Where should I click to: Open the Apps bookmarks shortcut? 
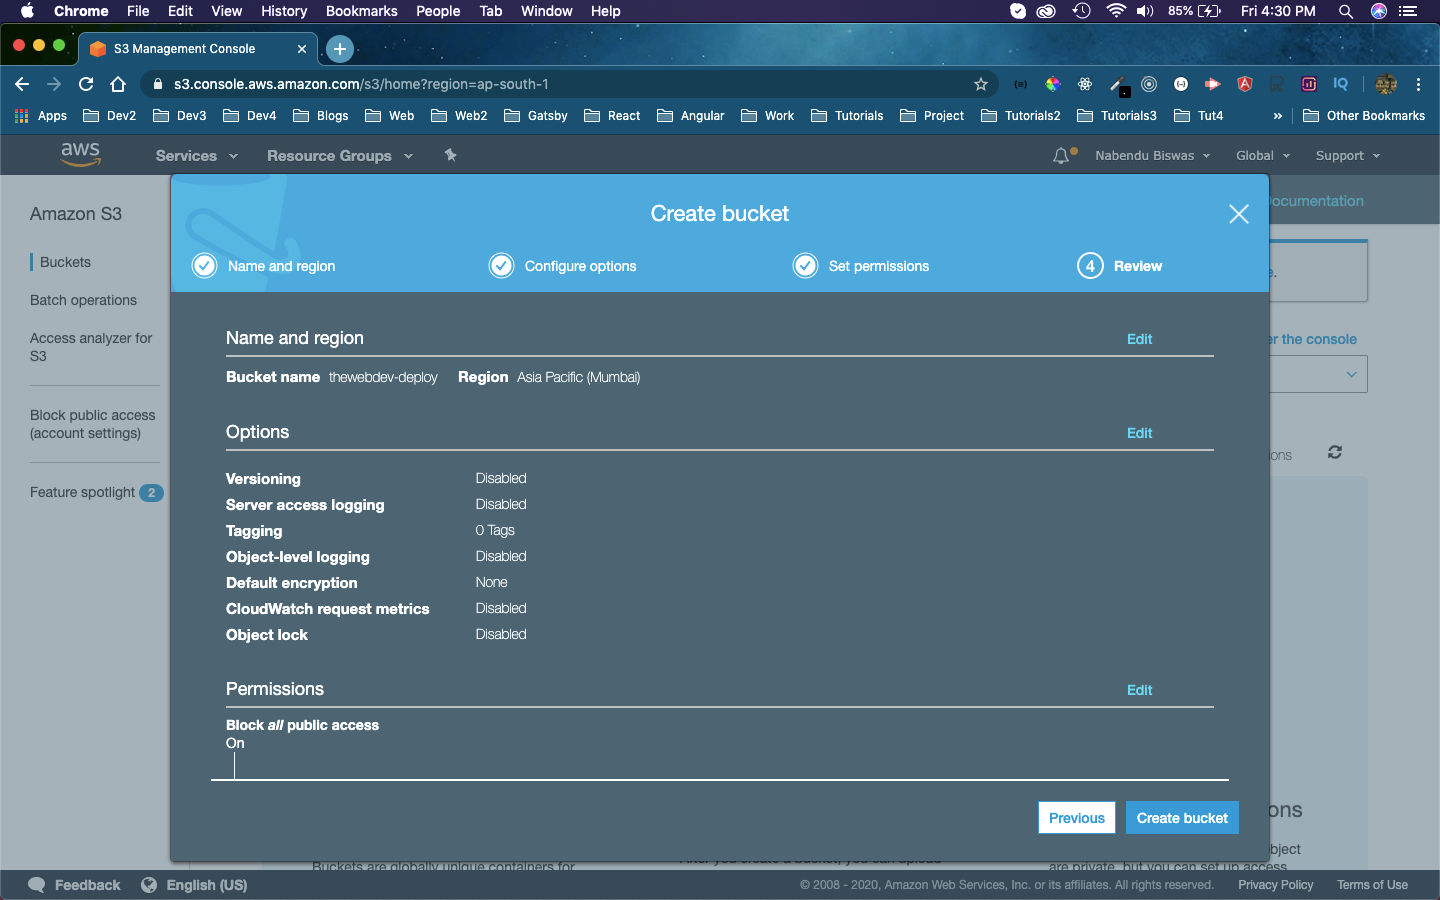point(41,116)
